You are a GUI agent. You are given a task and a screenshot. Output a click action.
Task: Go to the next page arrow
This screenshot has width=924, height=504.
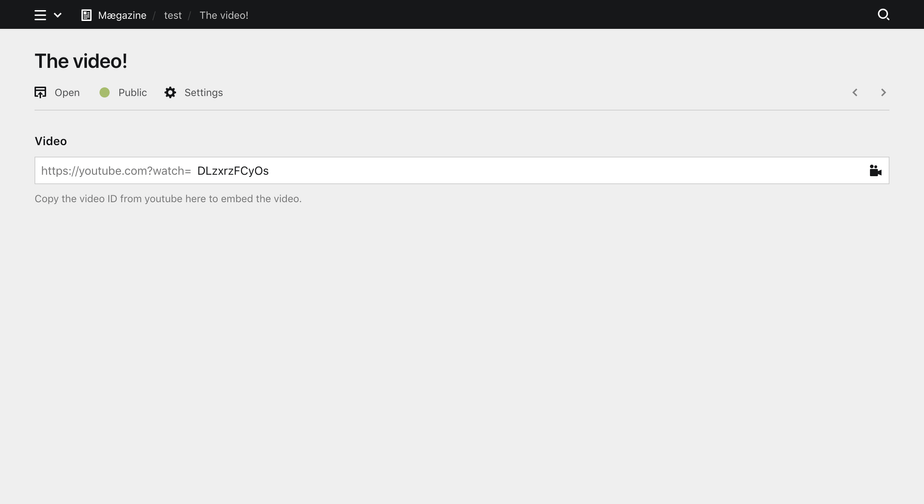883,92
